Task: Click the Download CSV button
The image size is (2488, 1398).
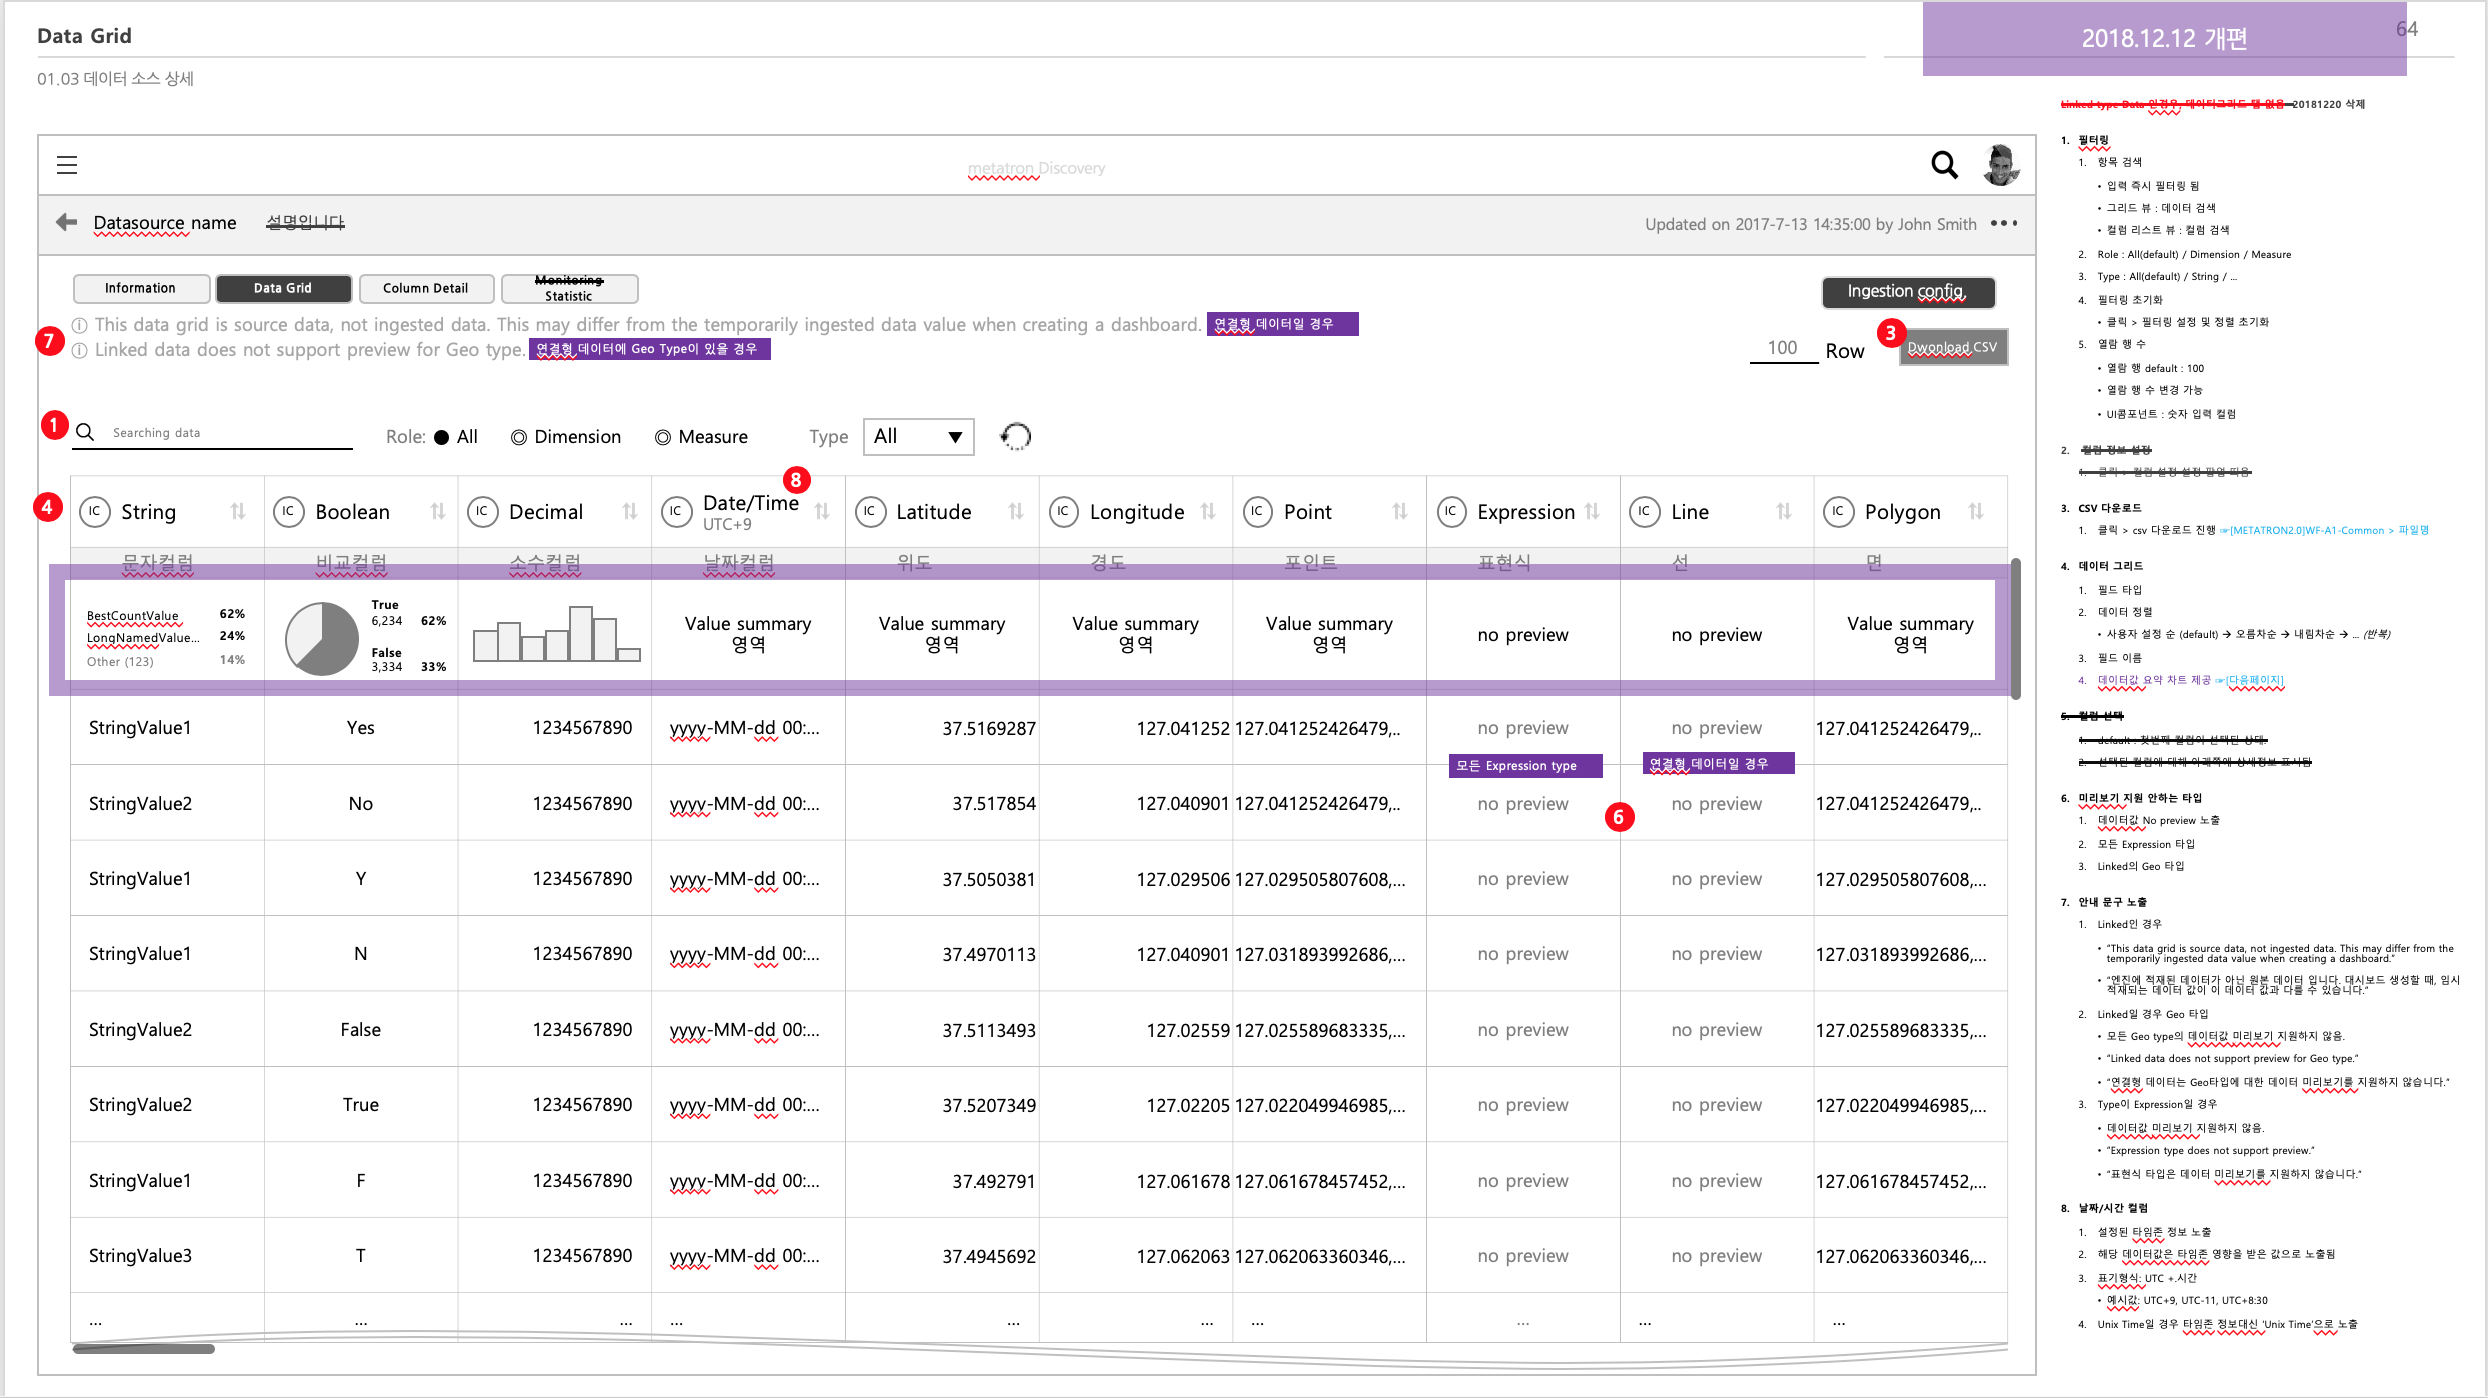Action: (1953, 347)
